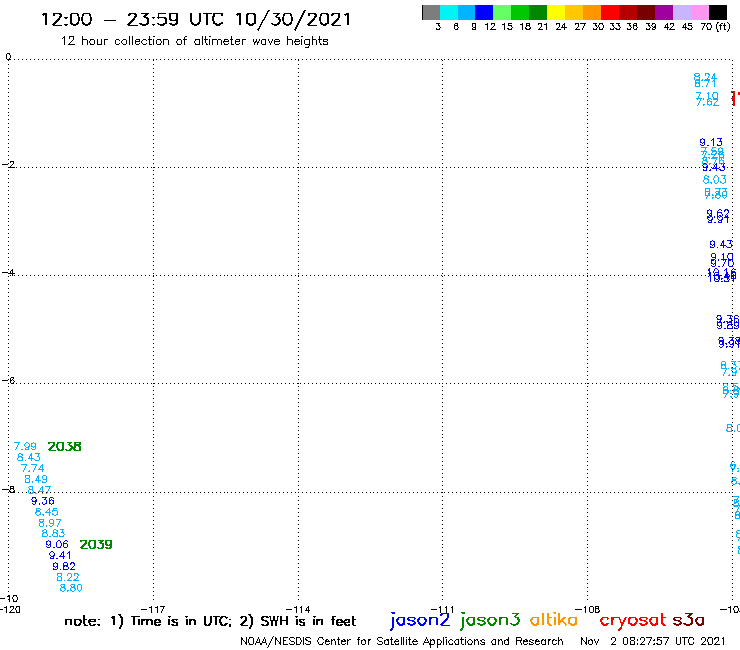
Task: Select the -10 latitude axis label
Action: point(9,599)
